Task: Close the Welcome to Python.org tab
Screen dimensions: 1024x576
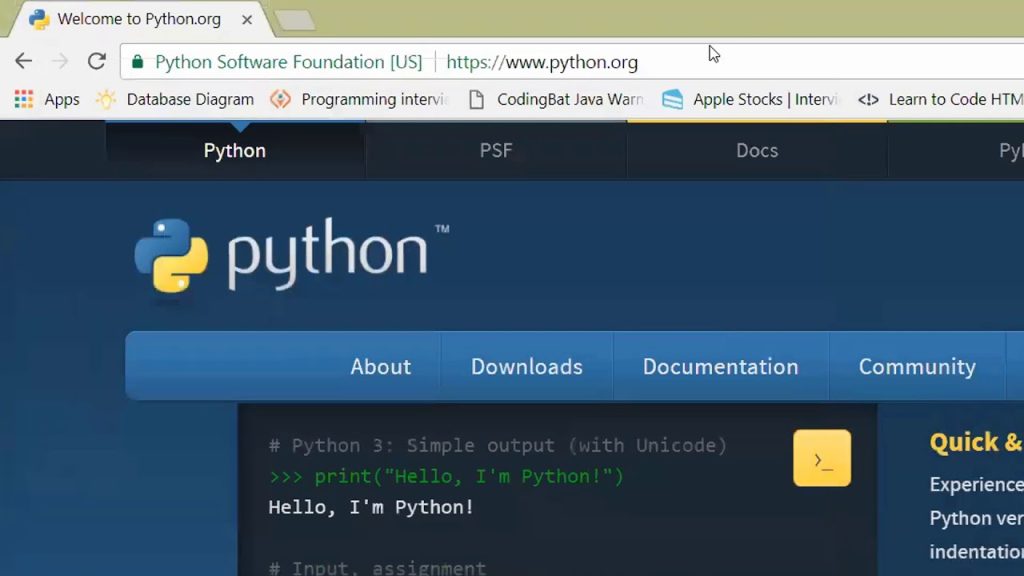Action: click(247, 20)
